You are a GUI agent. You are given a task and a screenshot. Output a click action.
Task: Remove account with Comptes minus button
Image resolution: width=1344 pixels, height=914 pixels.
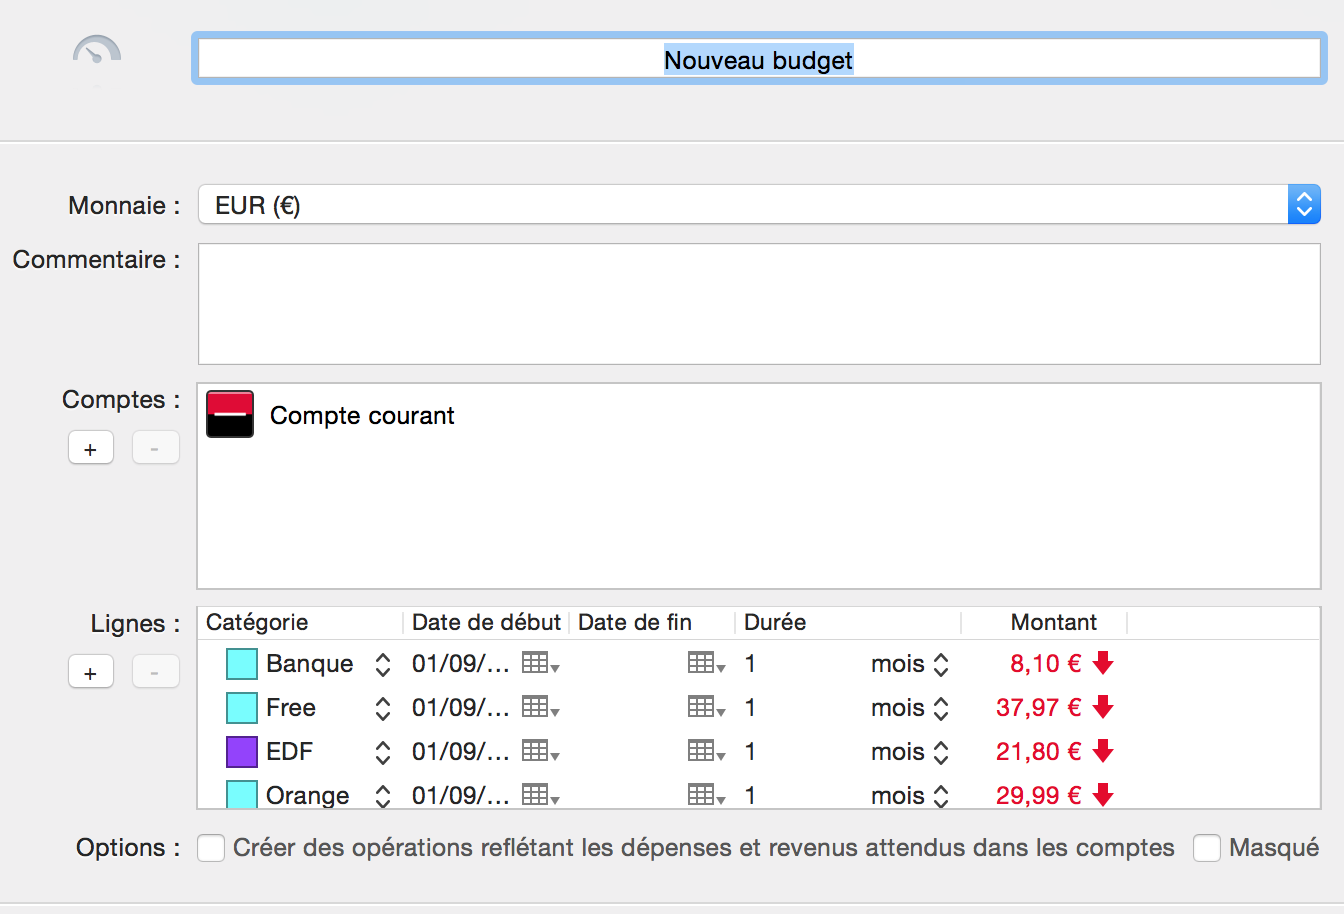(x=155, y=448)
